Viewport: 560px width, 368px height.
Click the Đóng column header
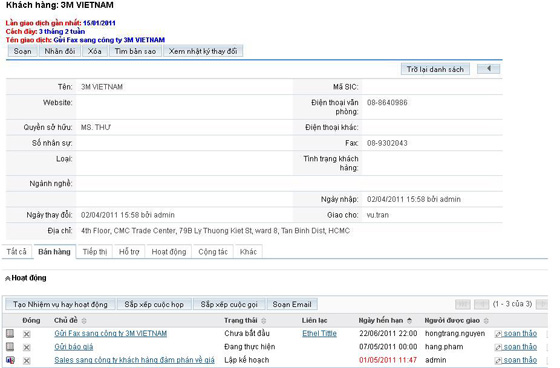[31, 320]
